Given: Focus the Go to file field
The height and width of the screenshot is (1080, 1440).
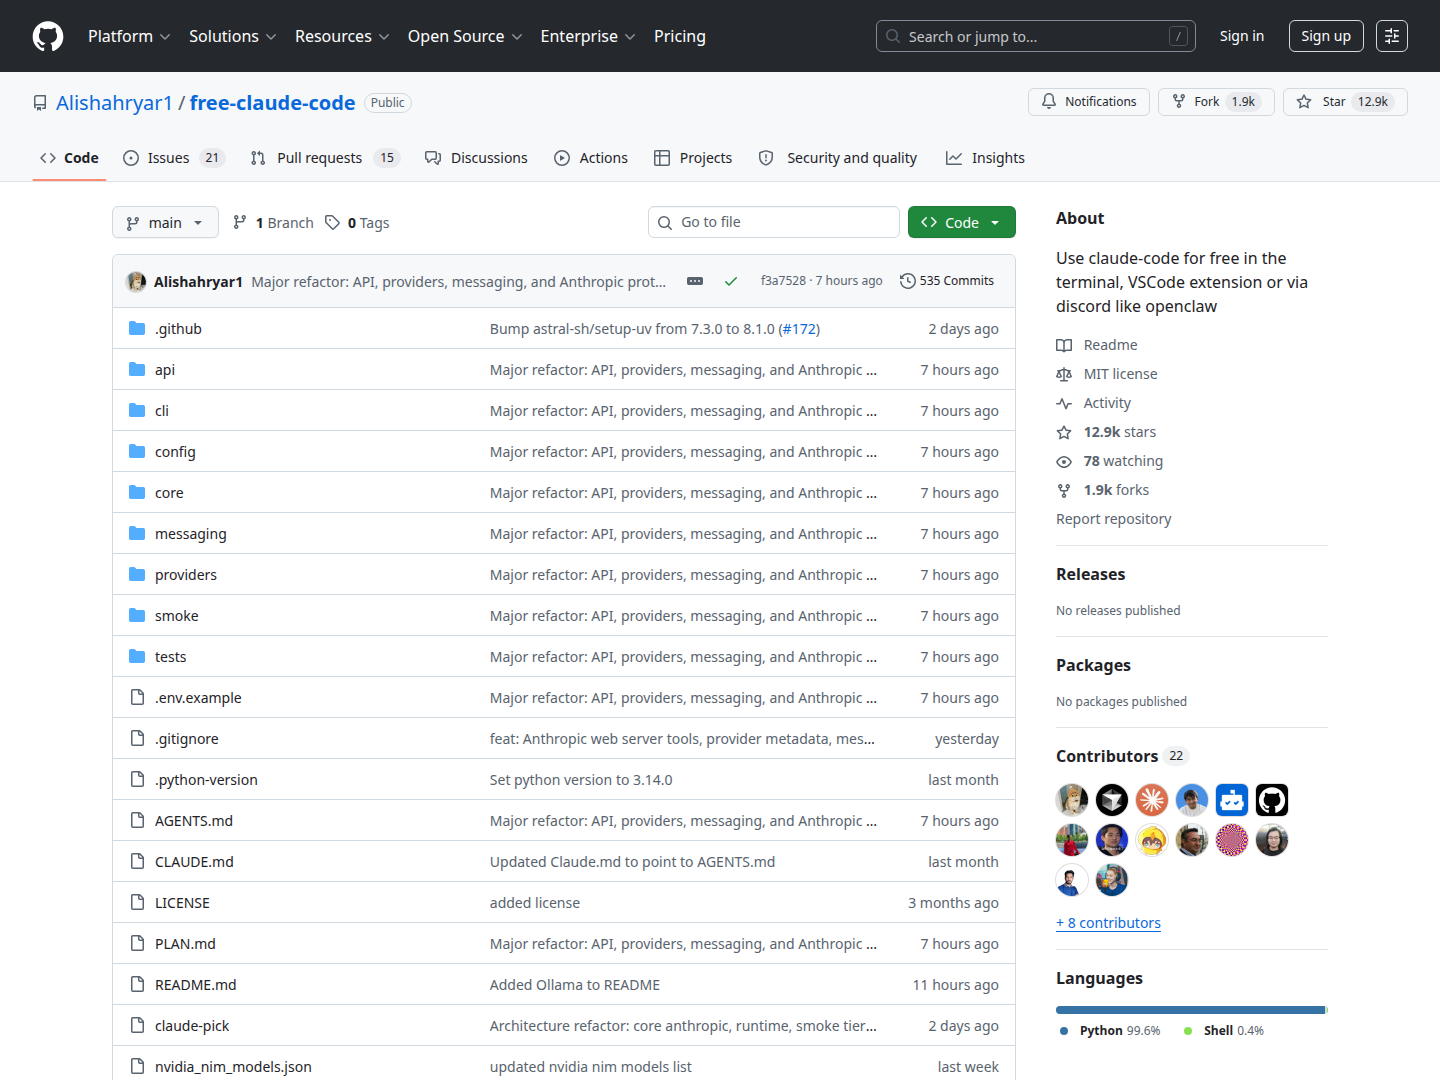Looking at the screenshot, I should pyautogui.click(x=774, y=222).
